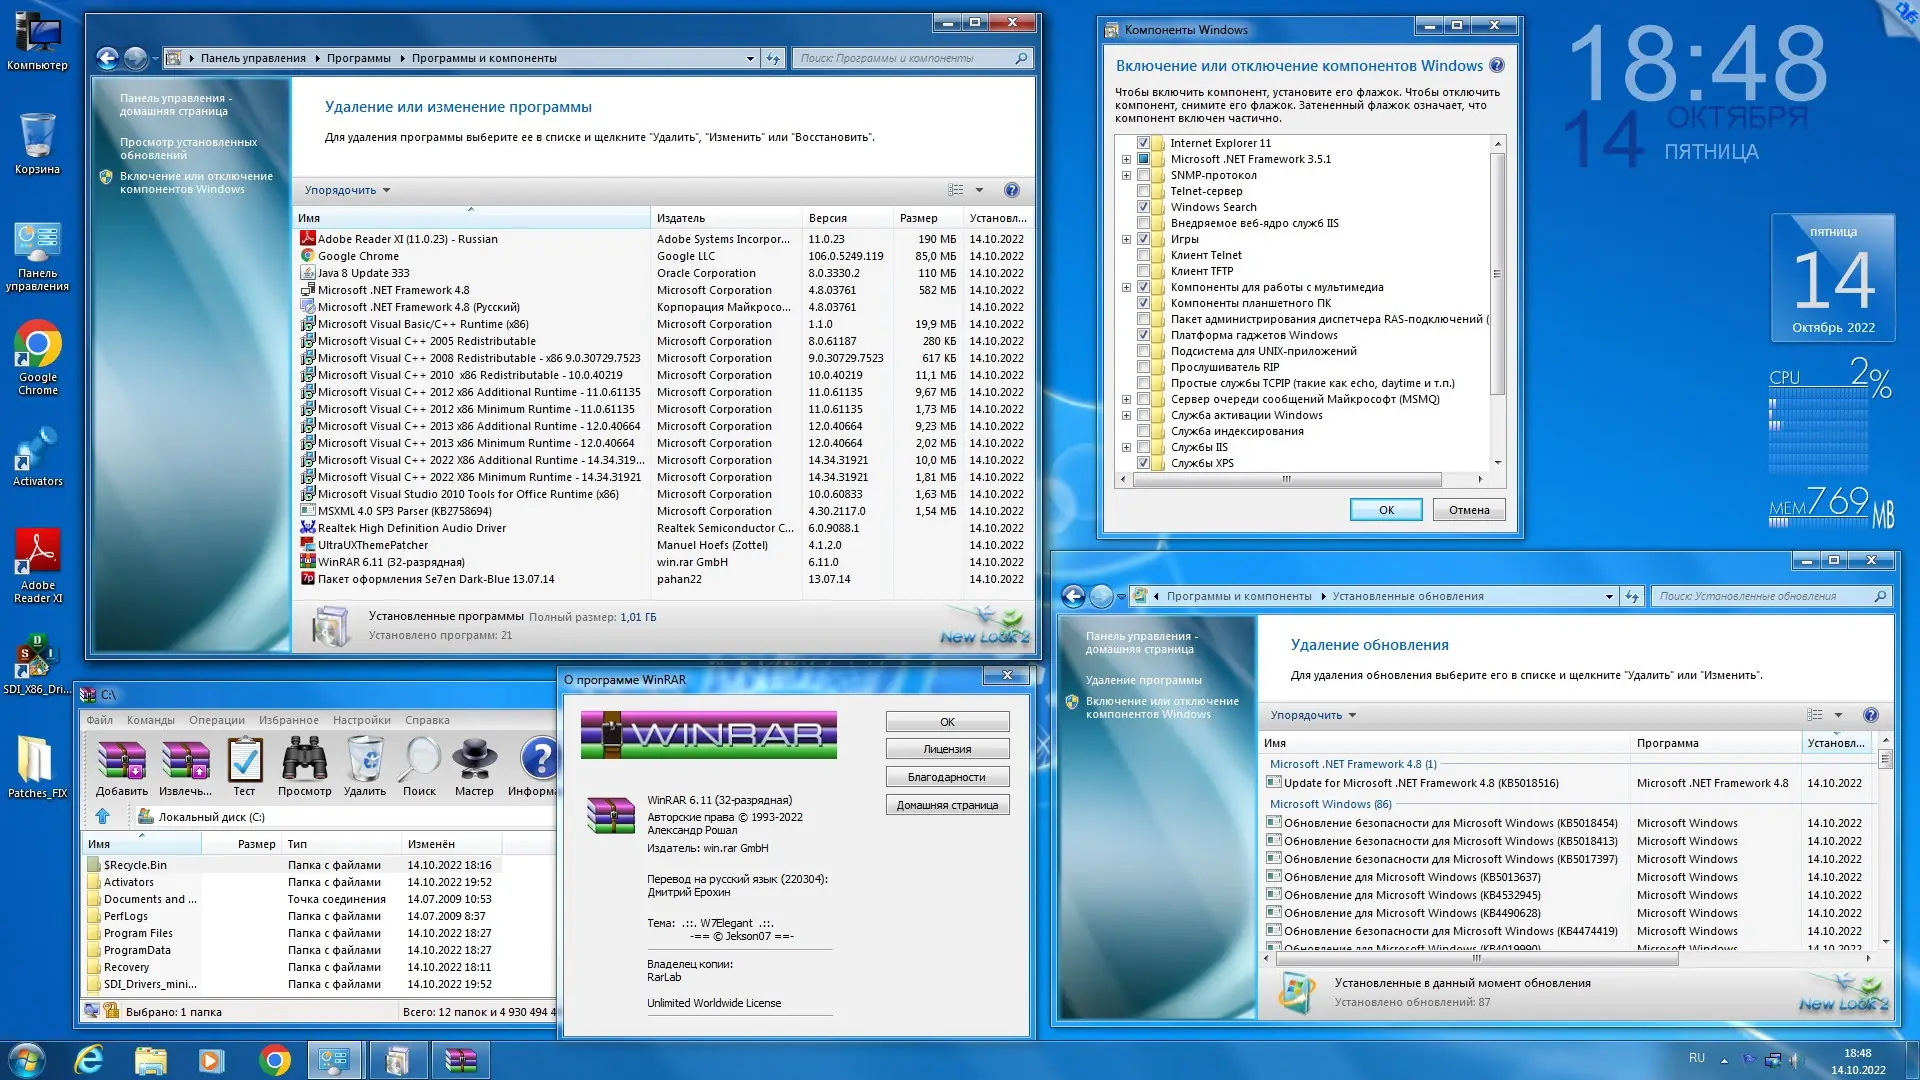Click the Лицензия button in WinRAR About
Image resolution: width=1920 pixels, height=1080 pixels.
[947, 748]
